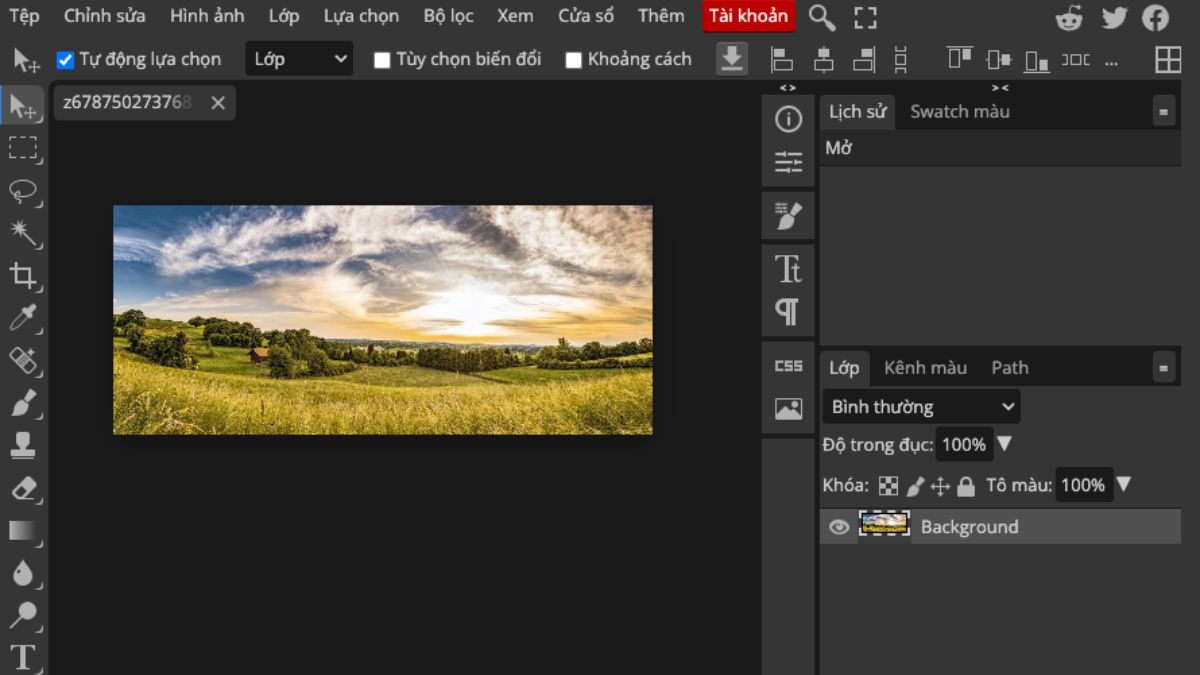
Task: Switch to the 'Swatch màu' tab
Action: pos(960,112)
